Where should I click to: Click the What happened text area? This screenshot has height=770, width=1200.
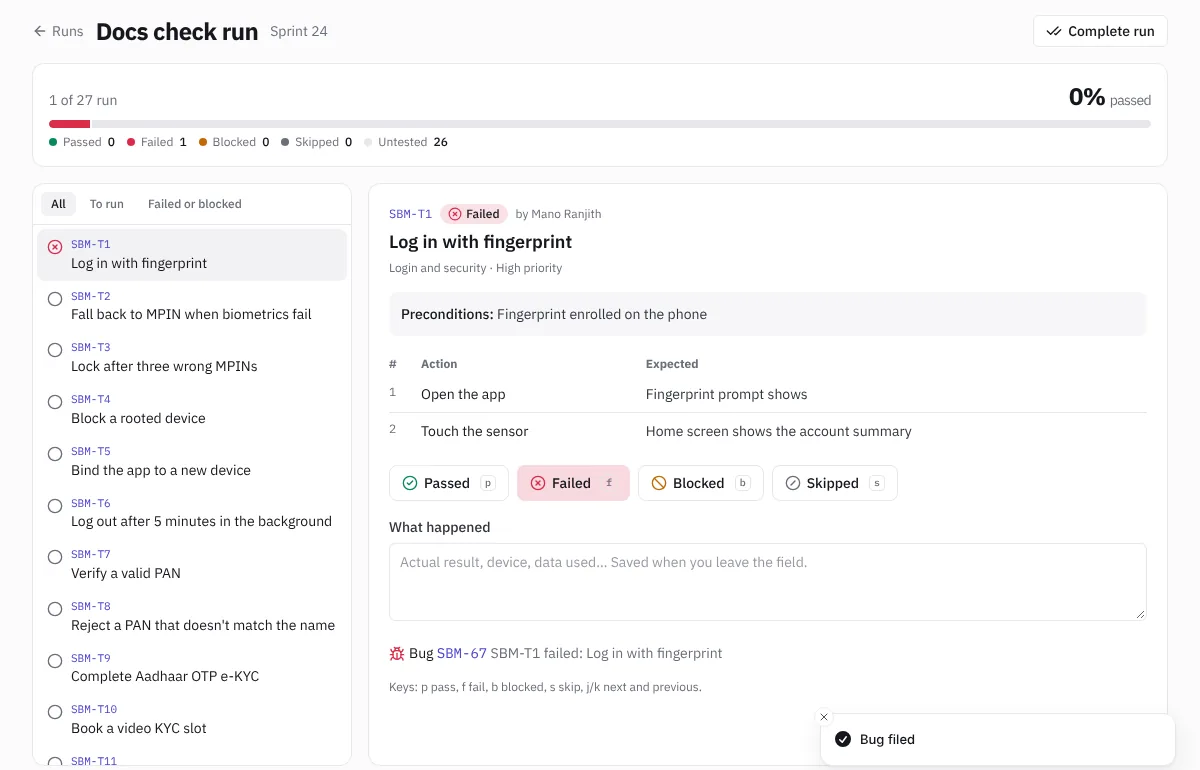[x=768, y=582]
